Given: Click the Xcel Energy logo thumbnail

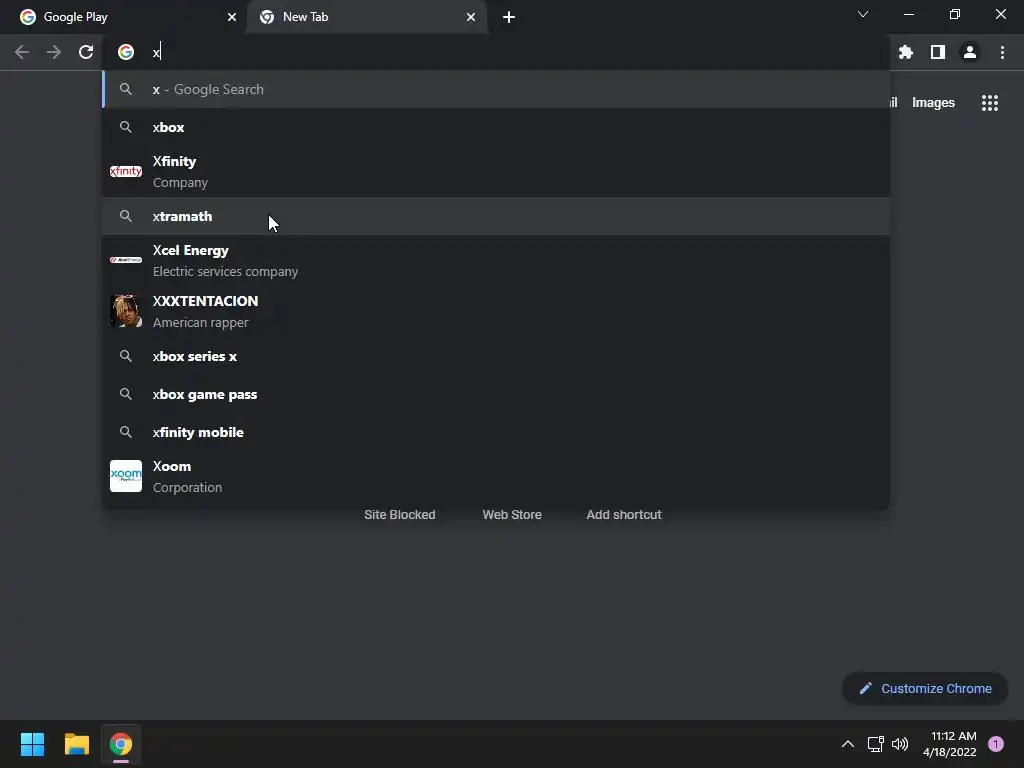Looking at the screenshot, I should point(126,260).
